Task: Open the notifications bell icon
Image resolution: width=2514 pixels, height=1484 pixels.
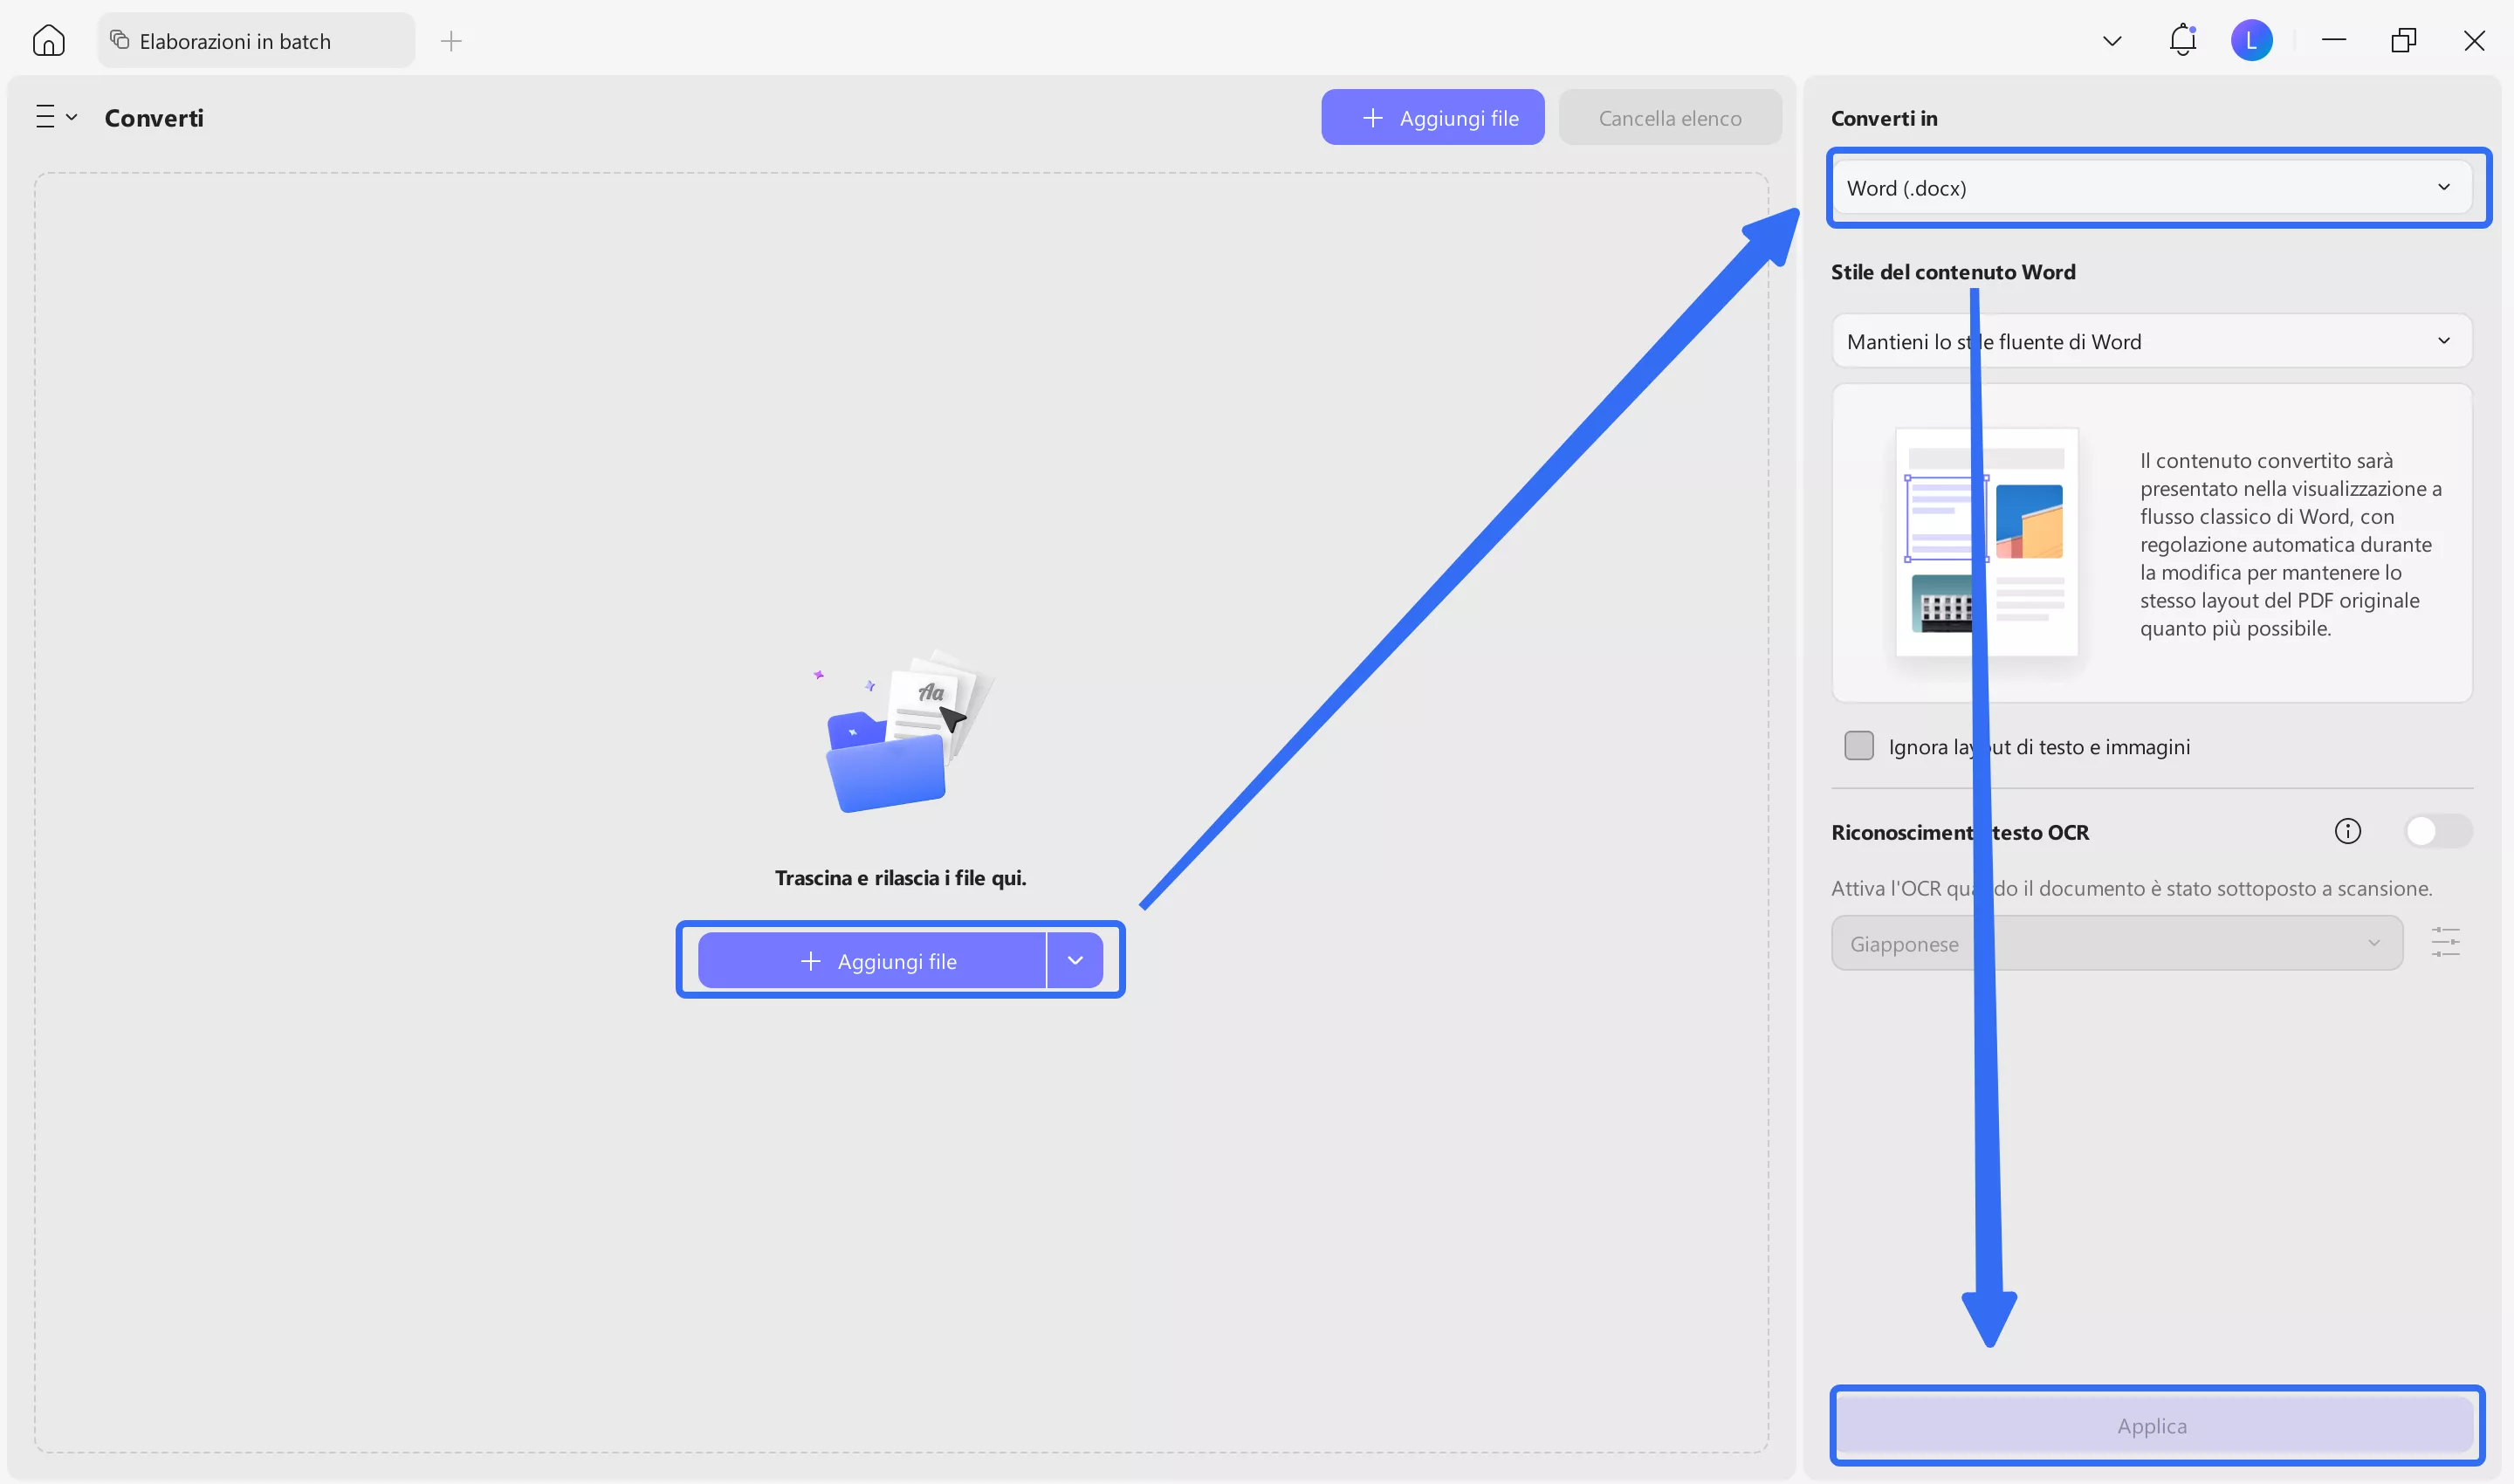Action: 2182,41
